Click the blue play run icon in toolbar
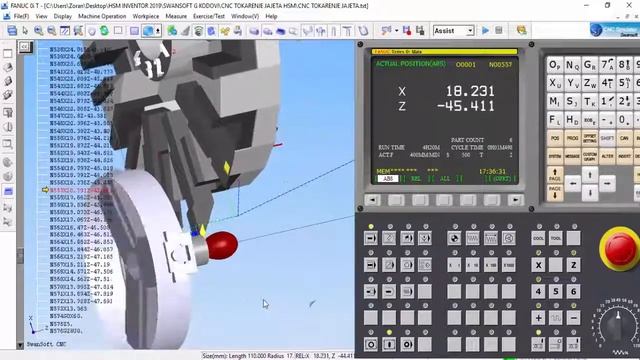 coord(485,30)
